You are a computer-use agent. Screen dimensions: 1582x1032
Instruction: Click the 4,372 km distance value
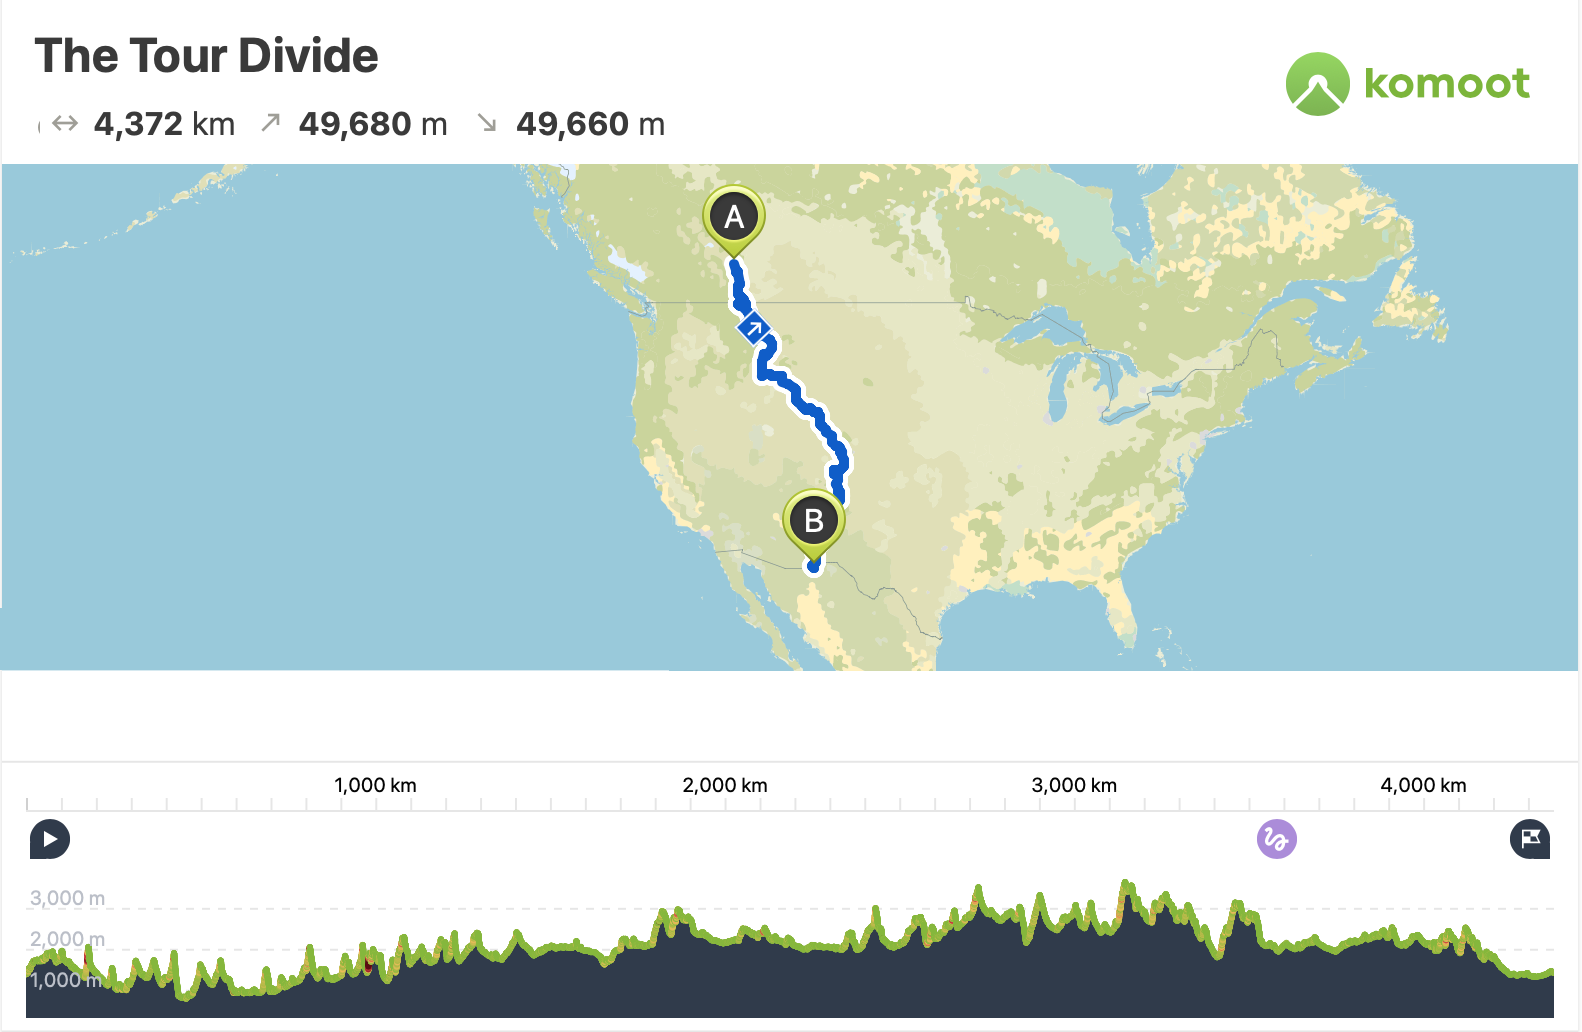164,124
